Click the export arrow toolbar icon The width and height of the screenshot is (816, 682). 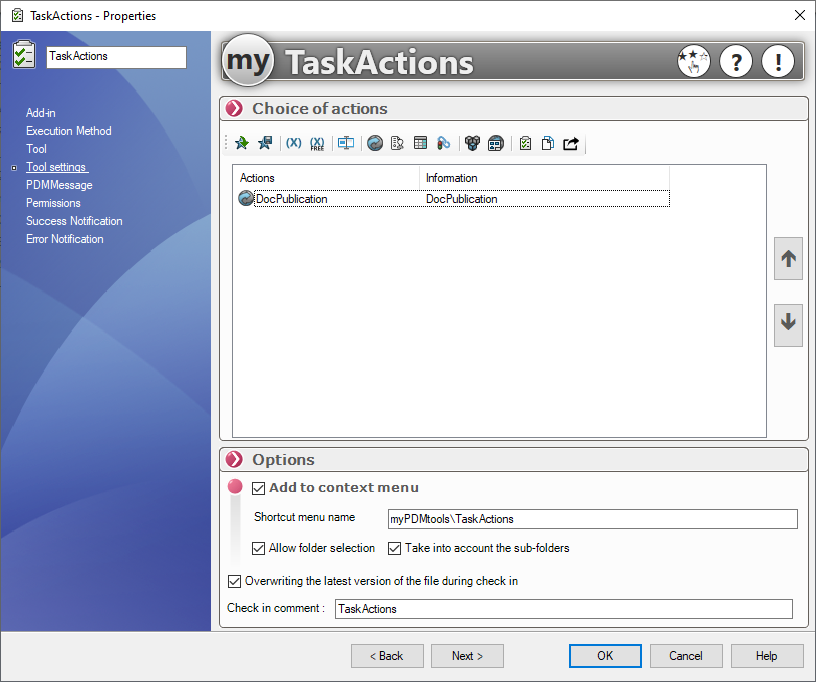[571, 144]
